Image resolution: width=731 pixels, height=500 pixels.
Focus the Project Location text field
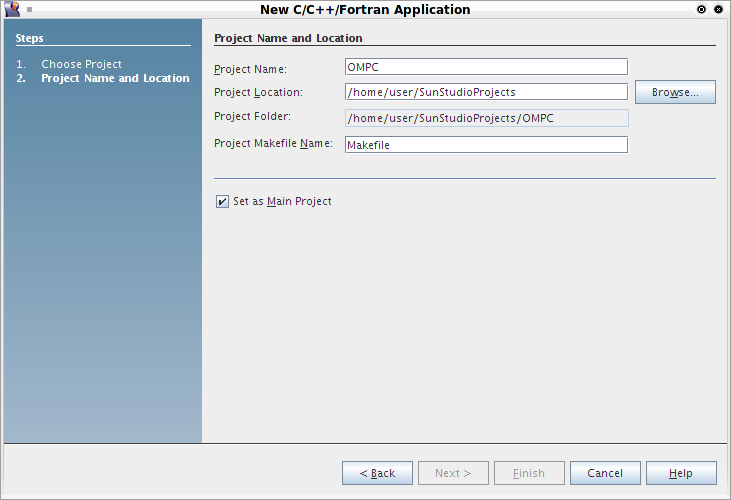486,92
